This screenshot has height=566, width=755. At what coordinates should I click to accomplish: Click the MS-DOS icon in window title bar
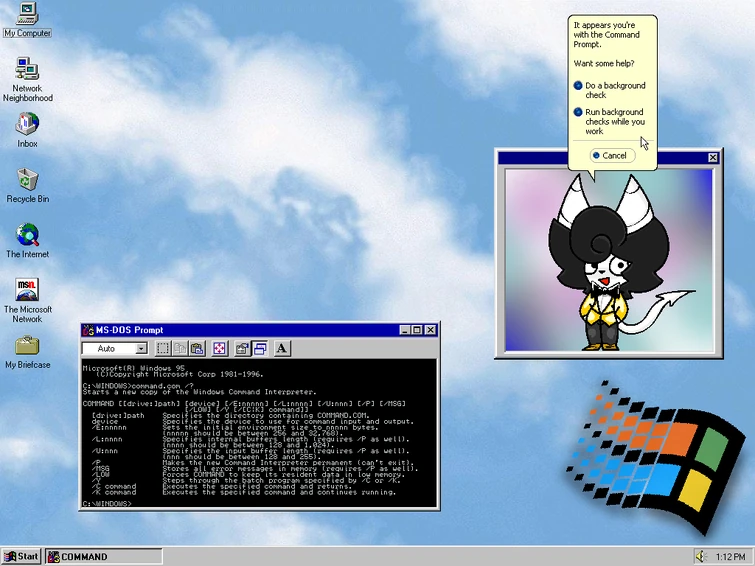88,330
